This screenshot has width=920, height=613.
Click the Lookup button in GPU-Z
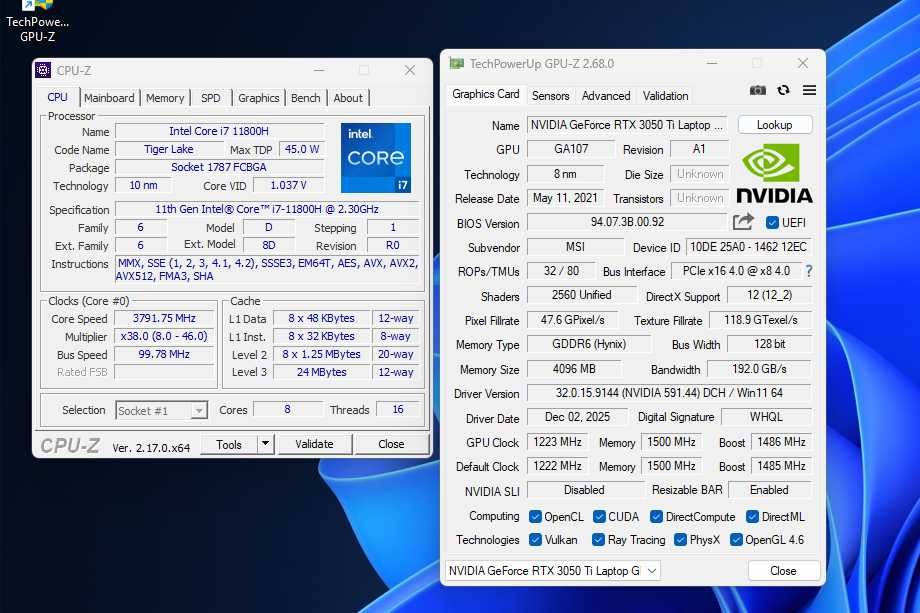click(x=774, y=124)
